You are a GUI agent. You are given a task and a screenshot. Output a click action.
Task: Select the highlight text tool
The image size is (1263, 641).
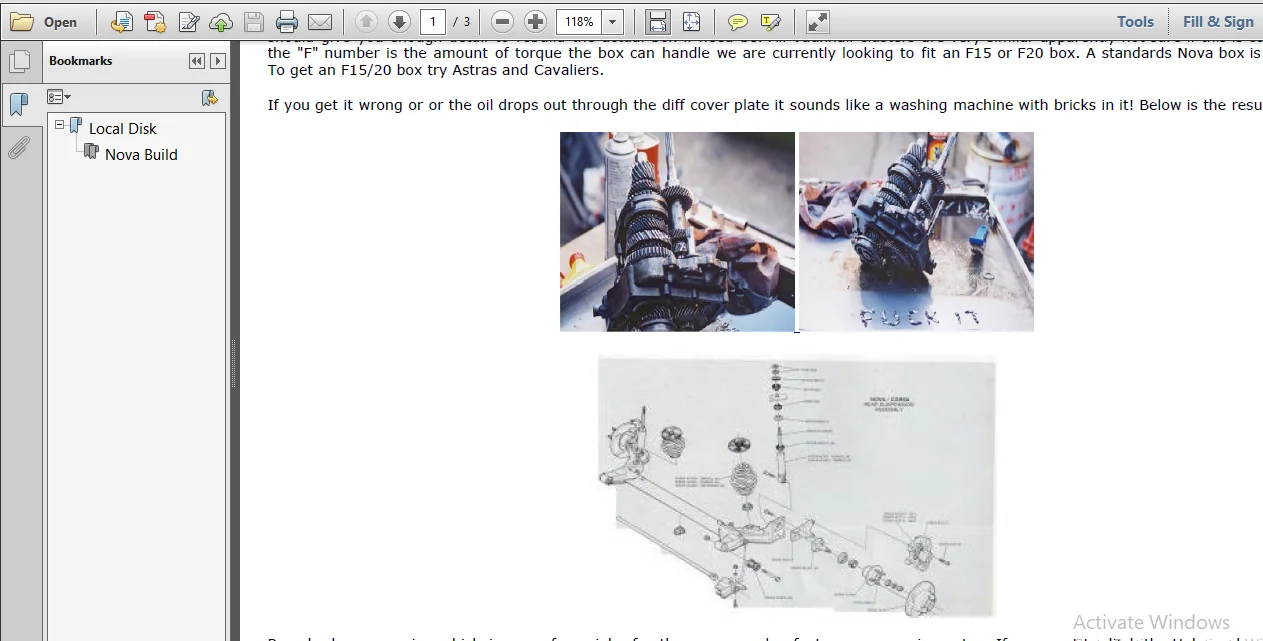pos(770,21)
